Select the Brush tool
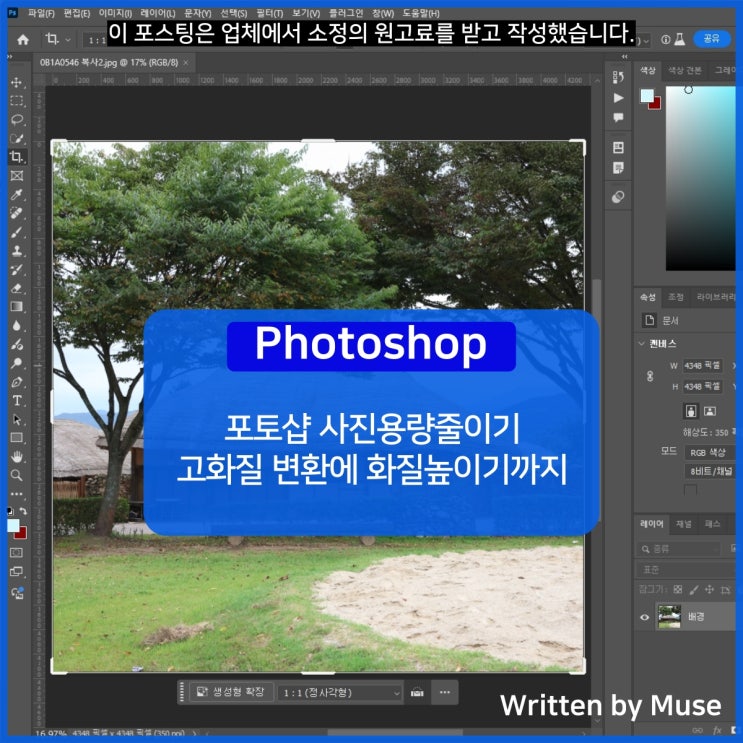743x743 pixels. click(17, 232)
